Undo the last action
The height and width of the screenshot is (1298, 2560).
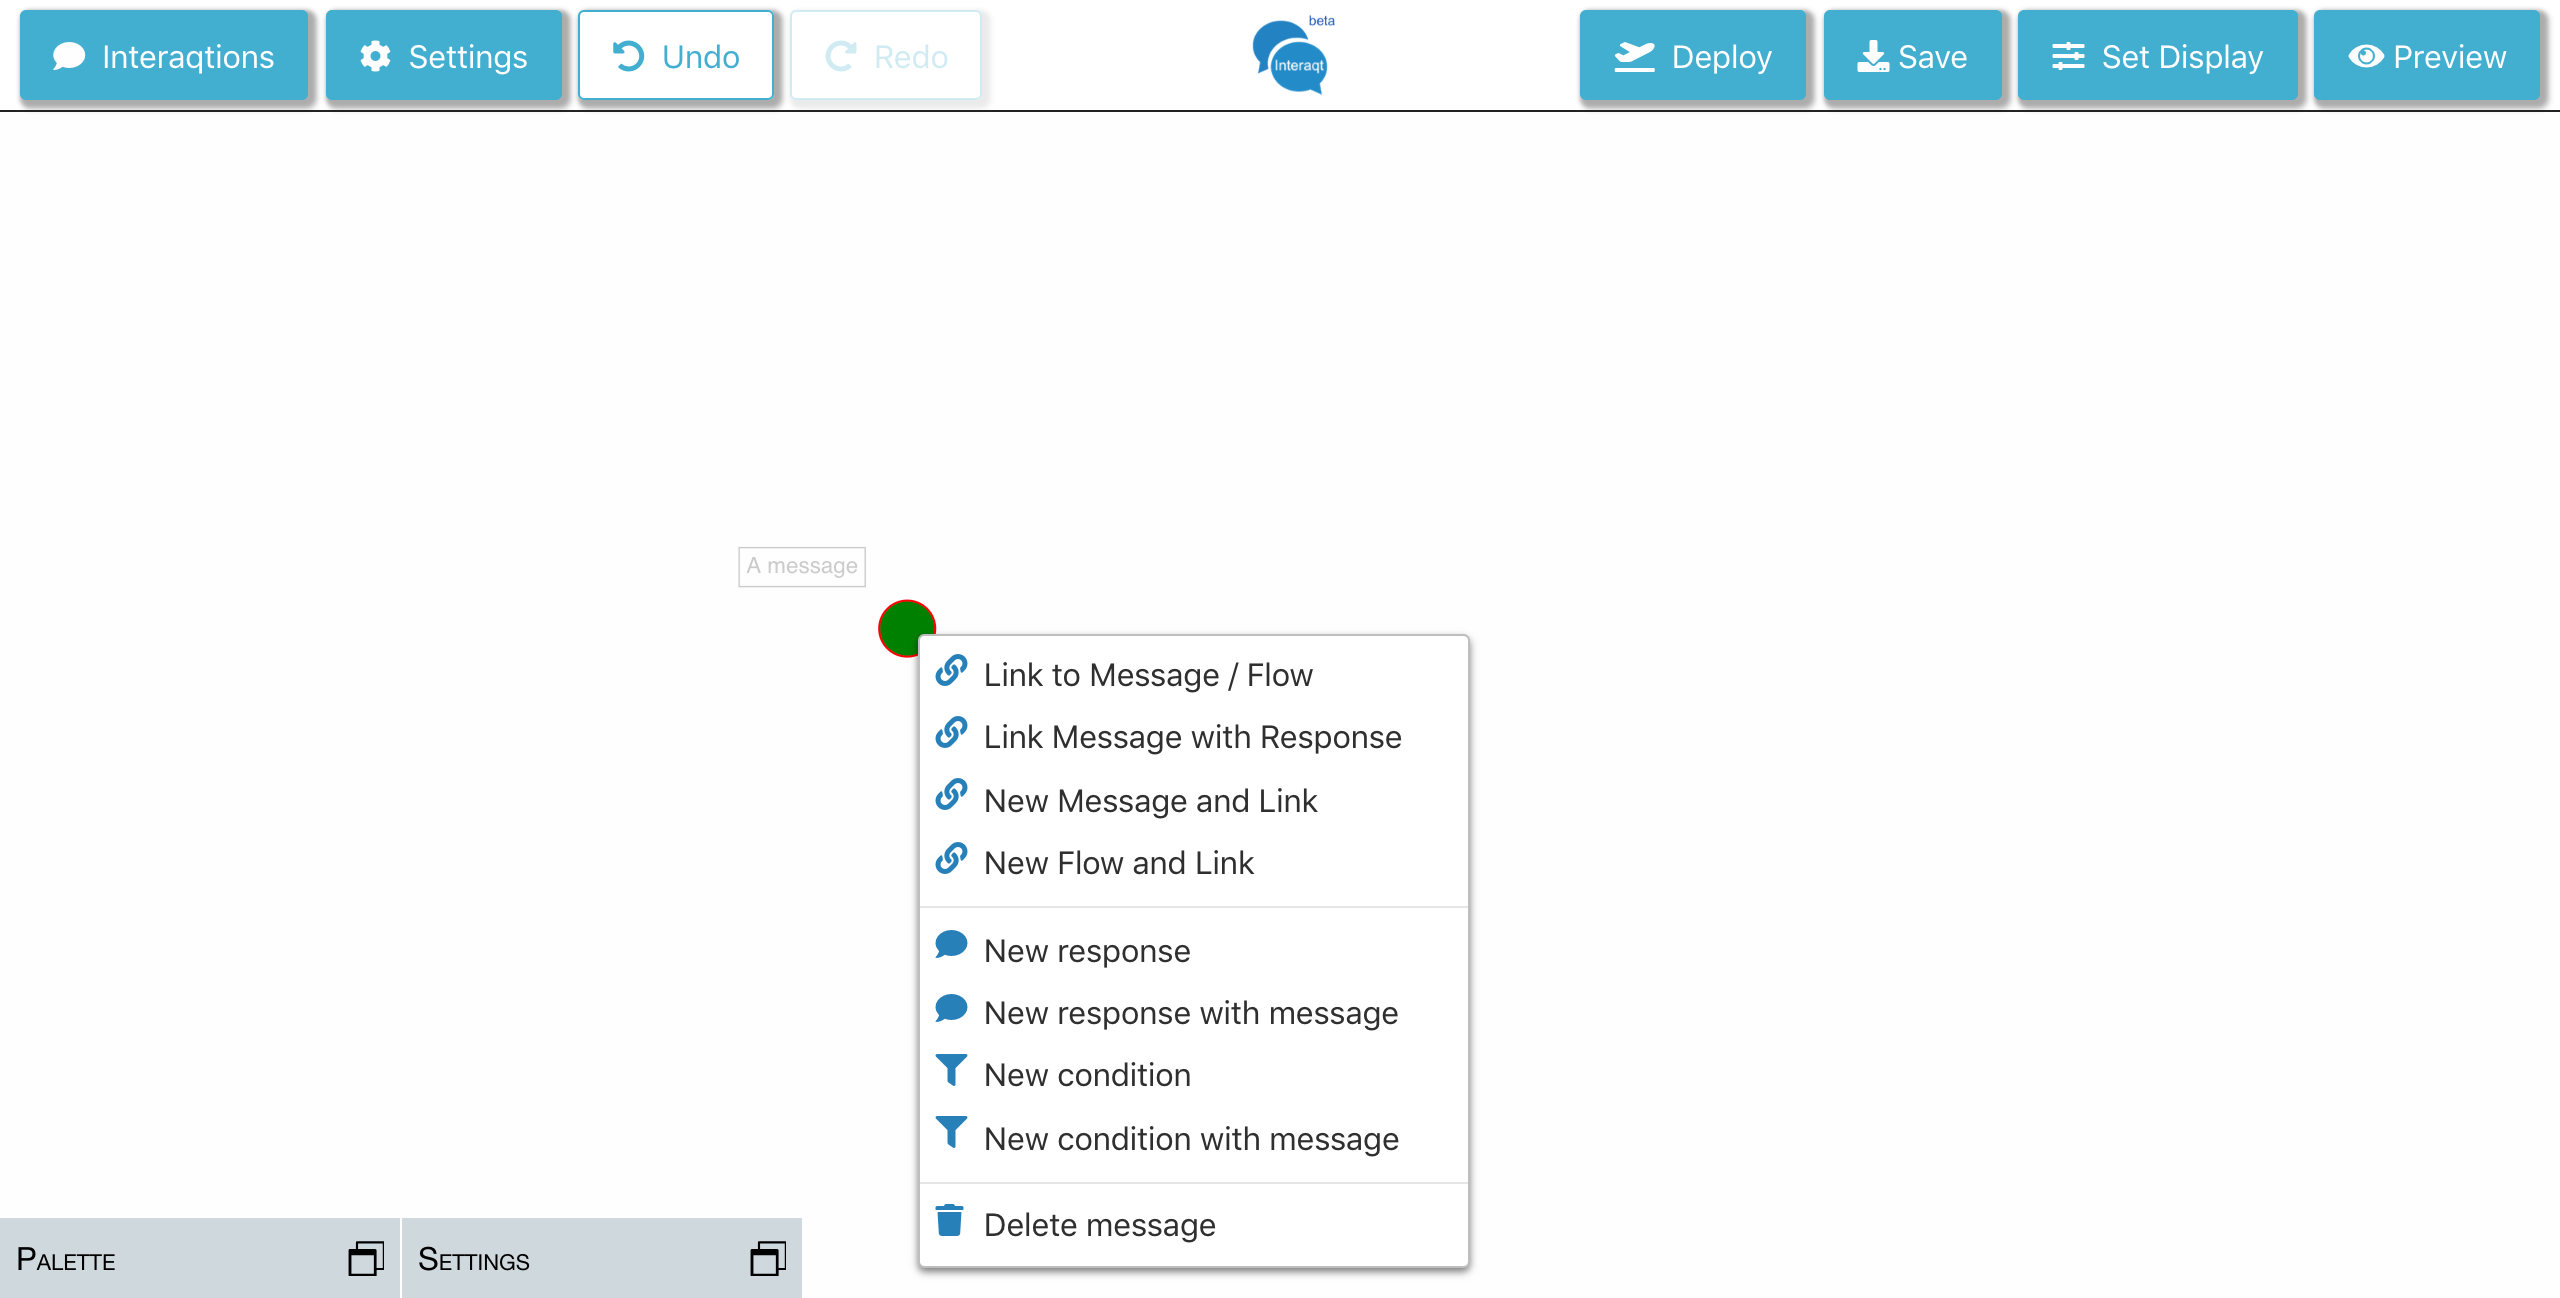[x=676, y=56]
